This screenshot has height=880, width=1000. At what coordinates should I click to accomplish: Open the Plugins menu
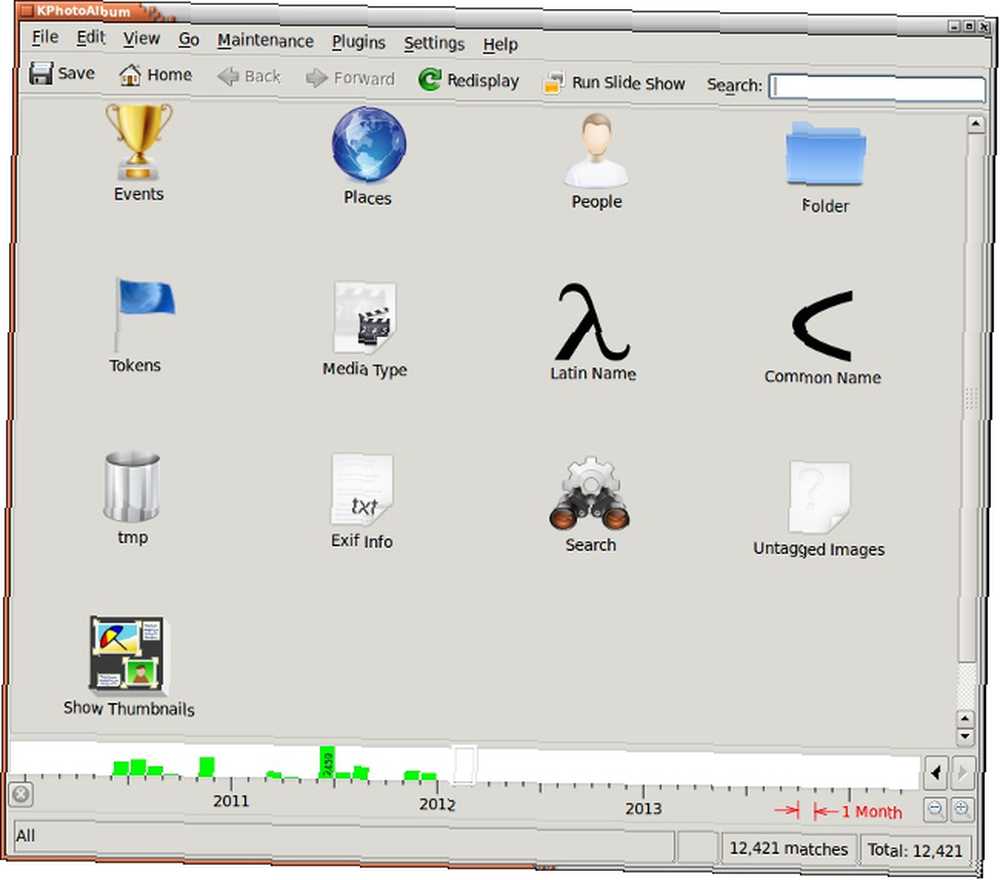[358, 43]
